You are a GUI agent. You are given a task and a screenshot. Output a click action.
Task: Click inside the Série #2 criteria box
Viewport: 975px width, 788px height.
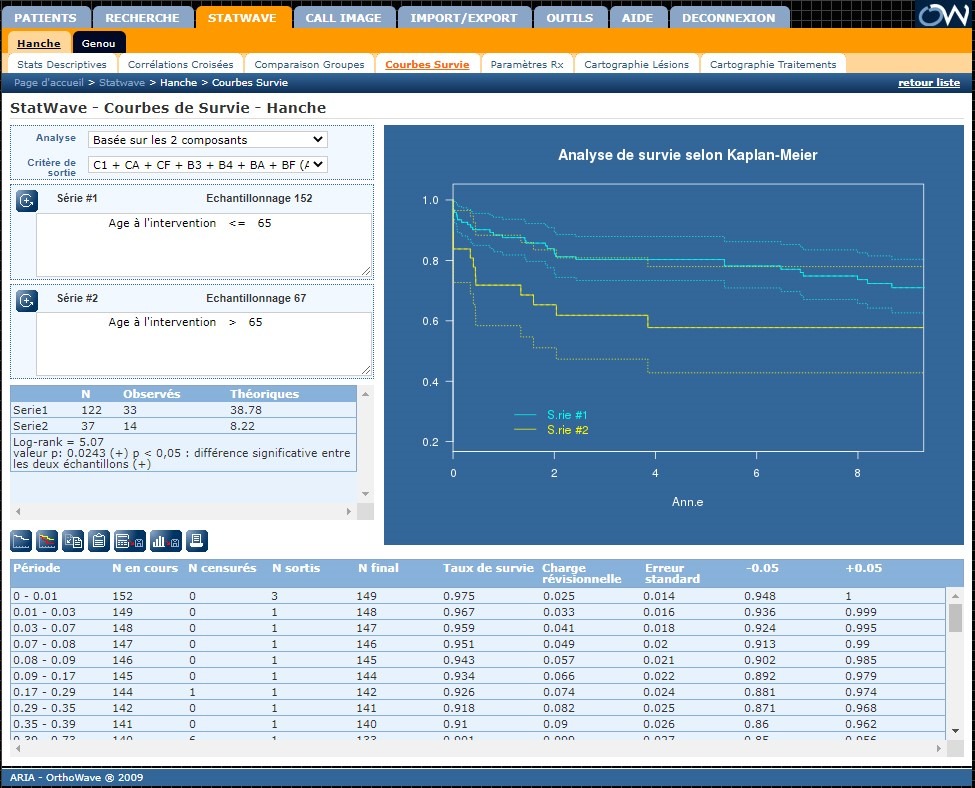click(204, 344)
